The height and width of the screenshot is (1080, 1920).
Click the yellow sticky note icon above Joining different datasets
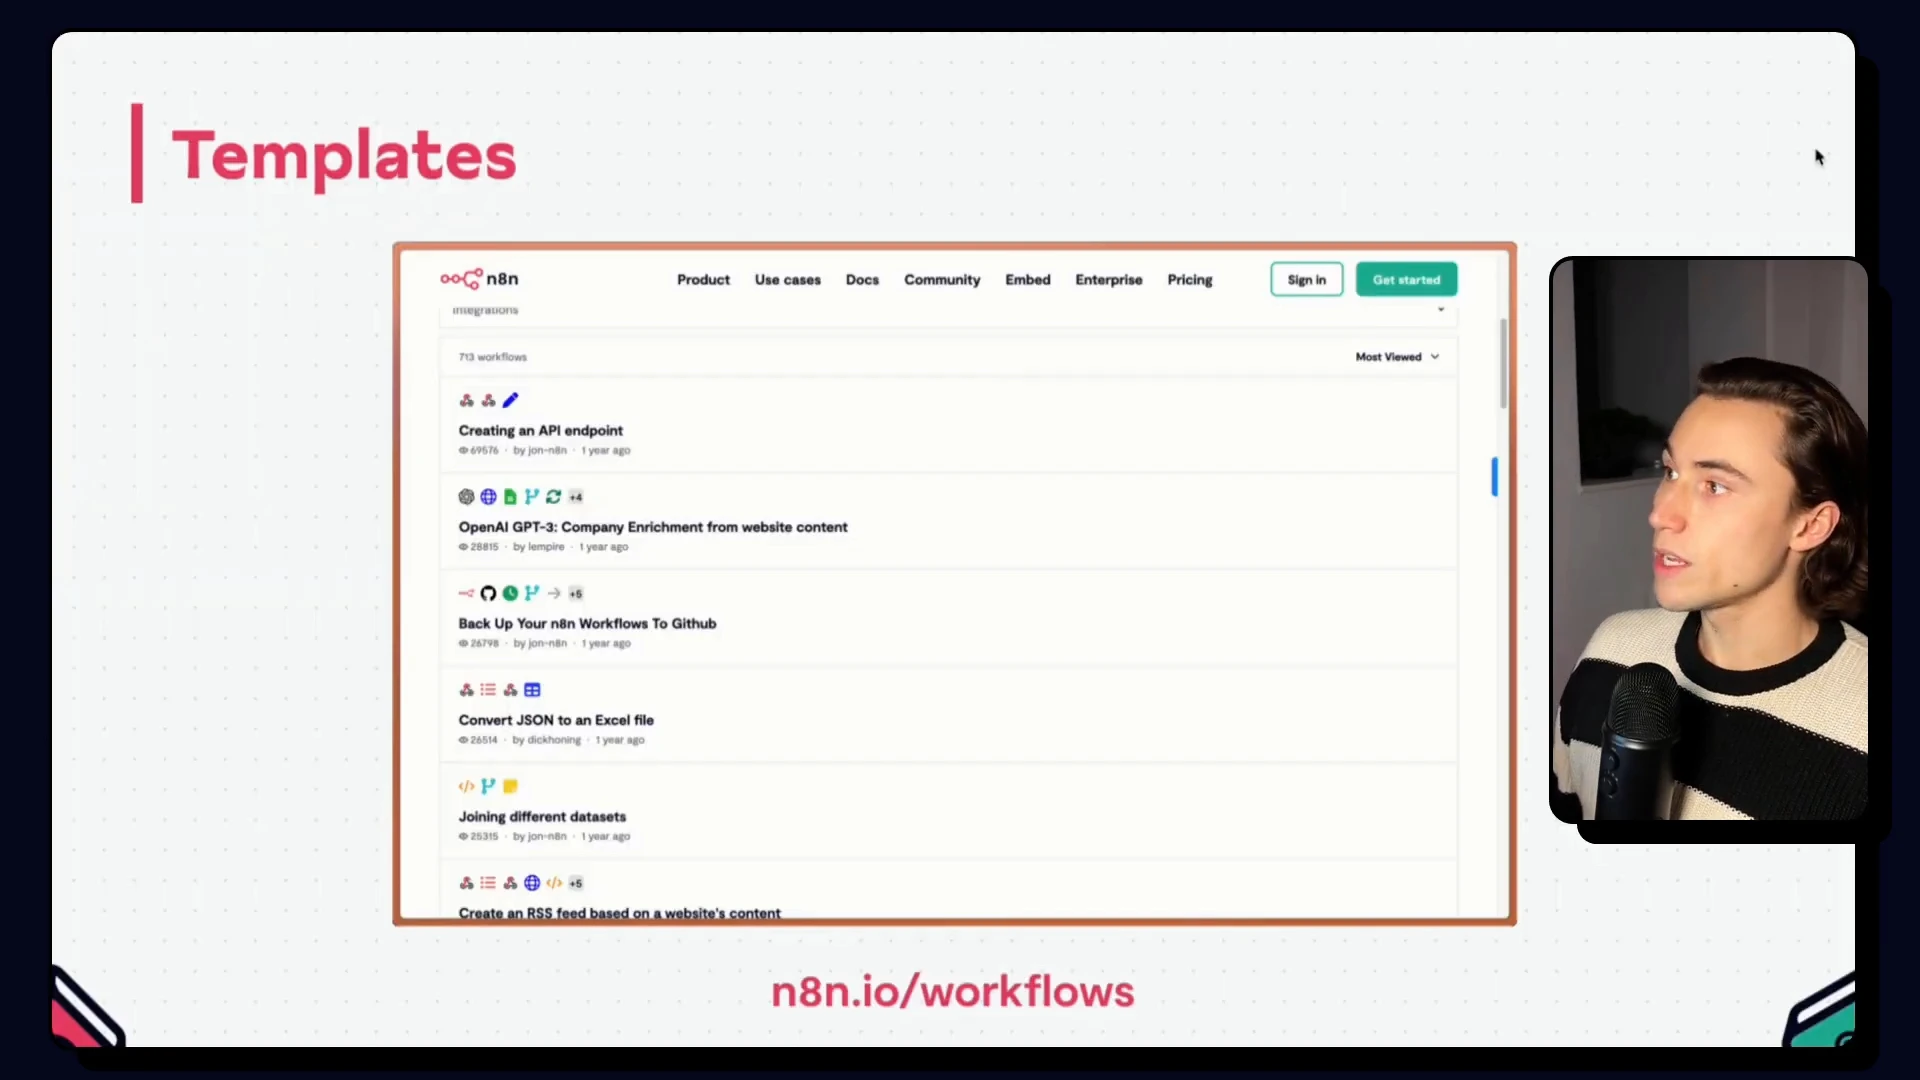click(x=510, y=786)
